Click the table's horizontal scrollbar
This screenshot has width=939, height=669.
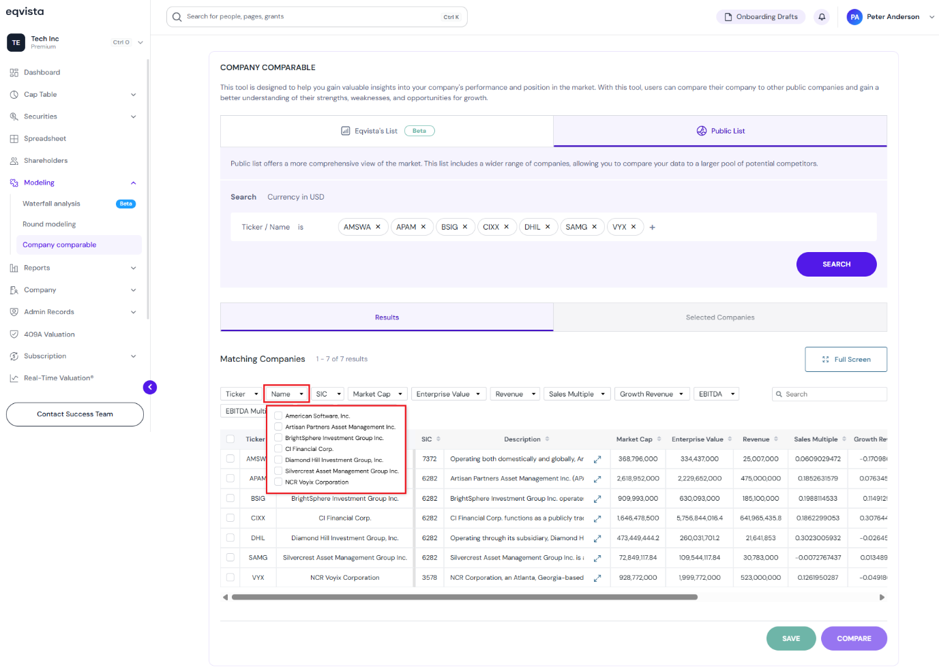465,597
